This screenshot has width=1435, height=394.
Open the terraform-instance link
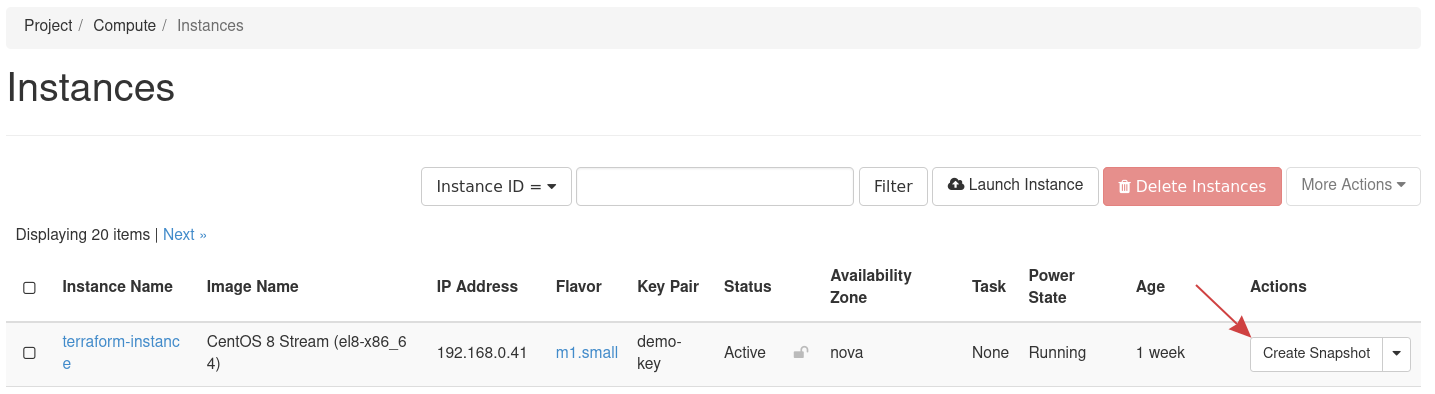121,352
